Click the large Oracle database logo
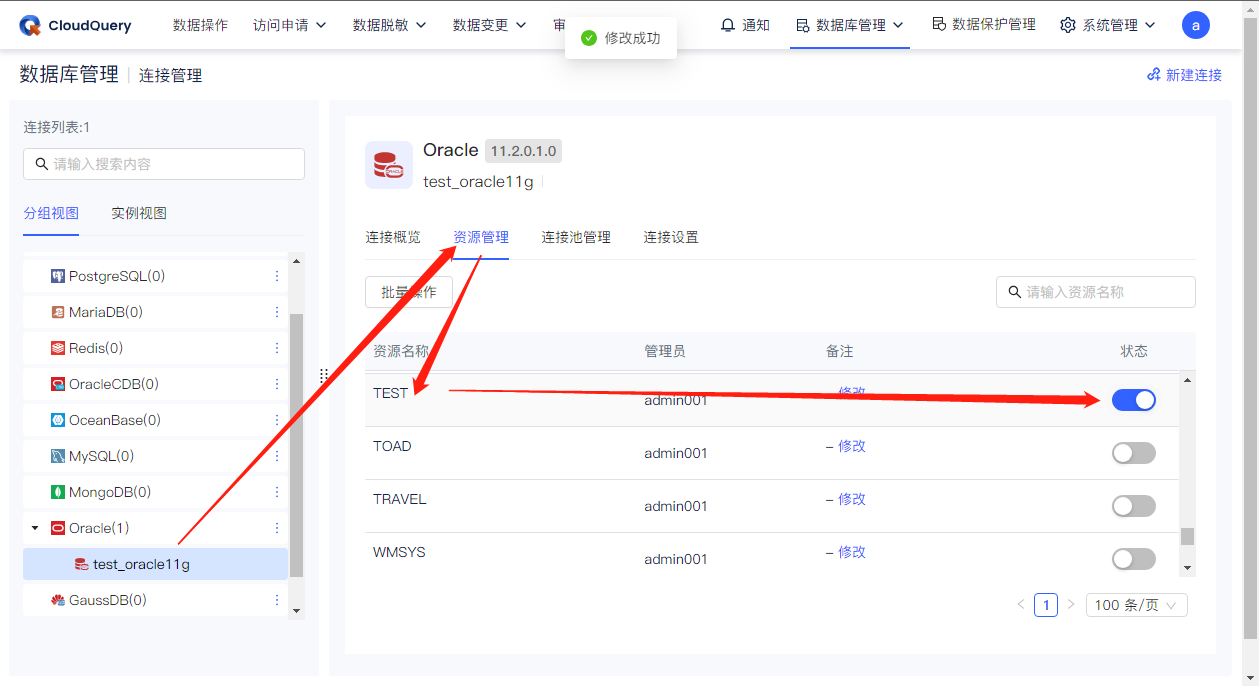The height and width of the screenshot is (686, 1259). (x=389, y=165)
